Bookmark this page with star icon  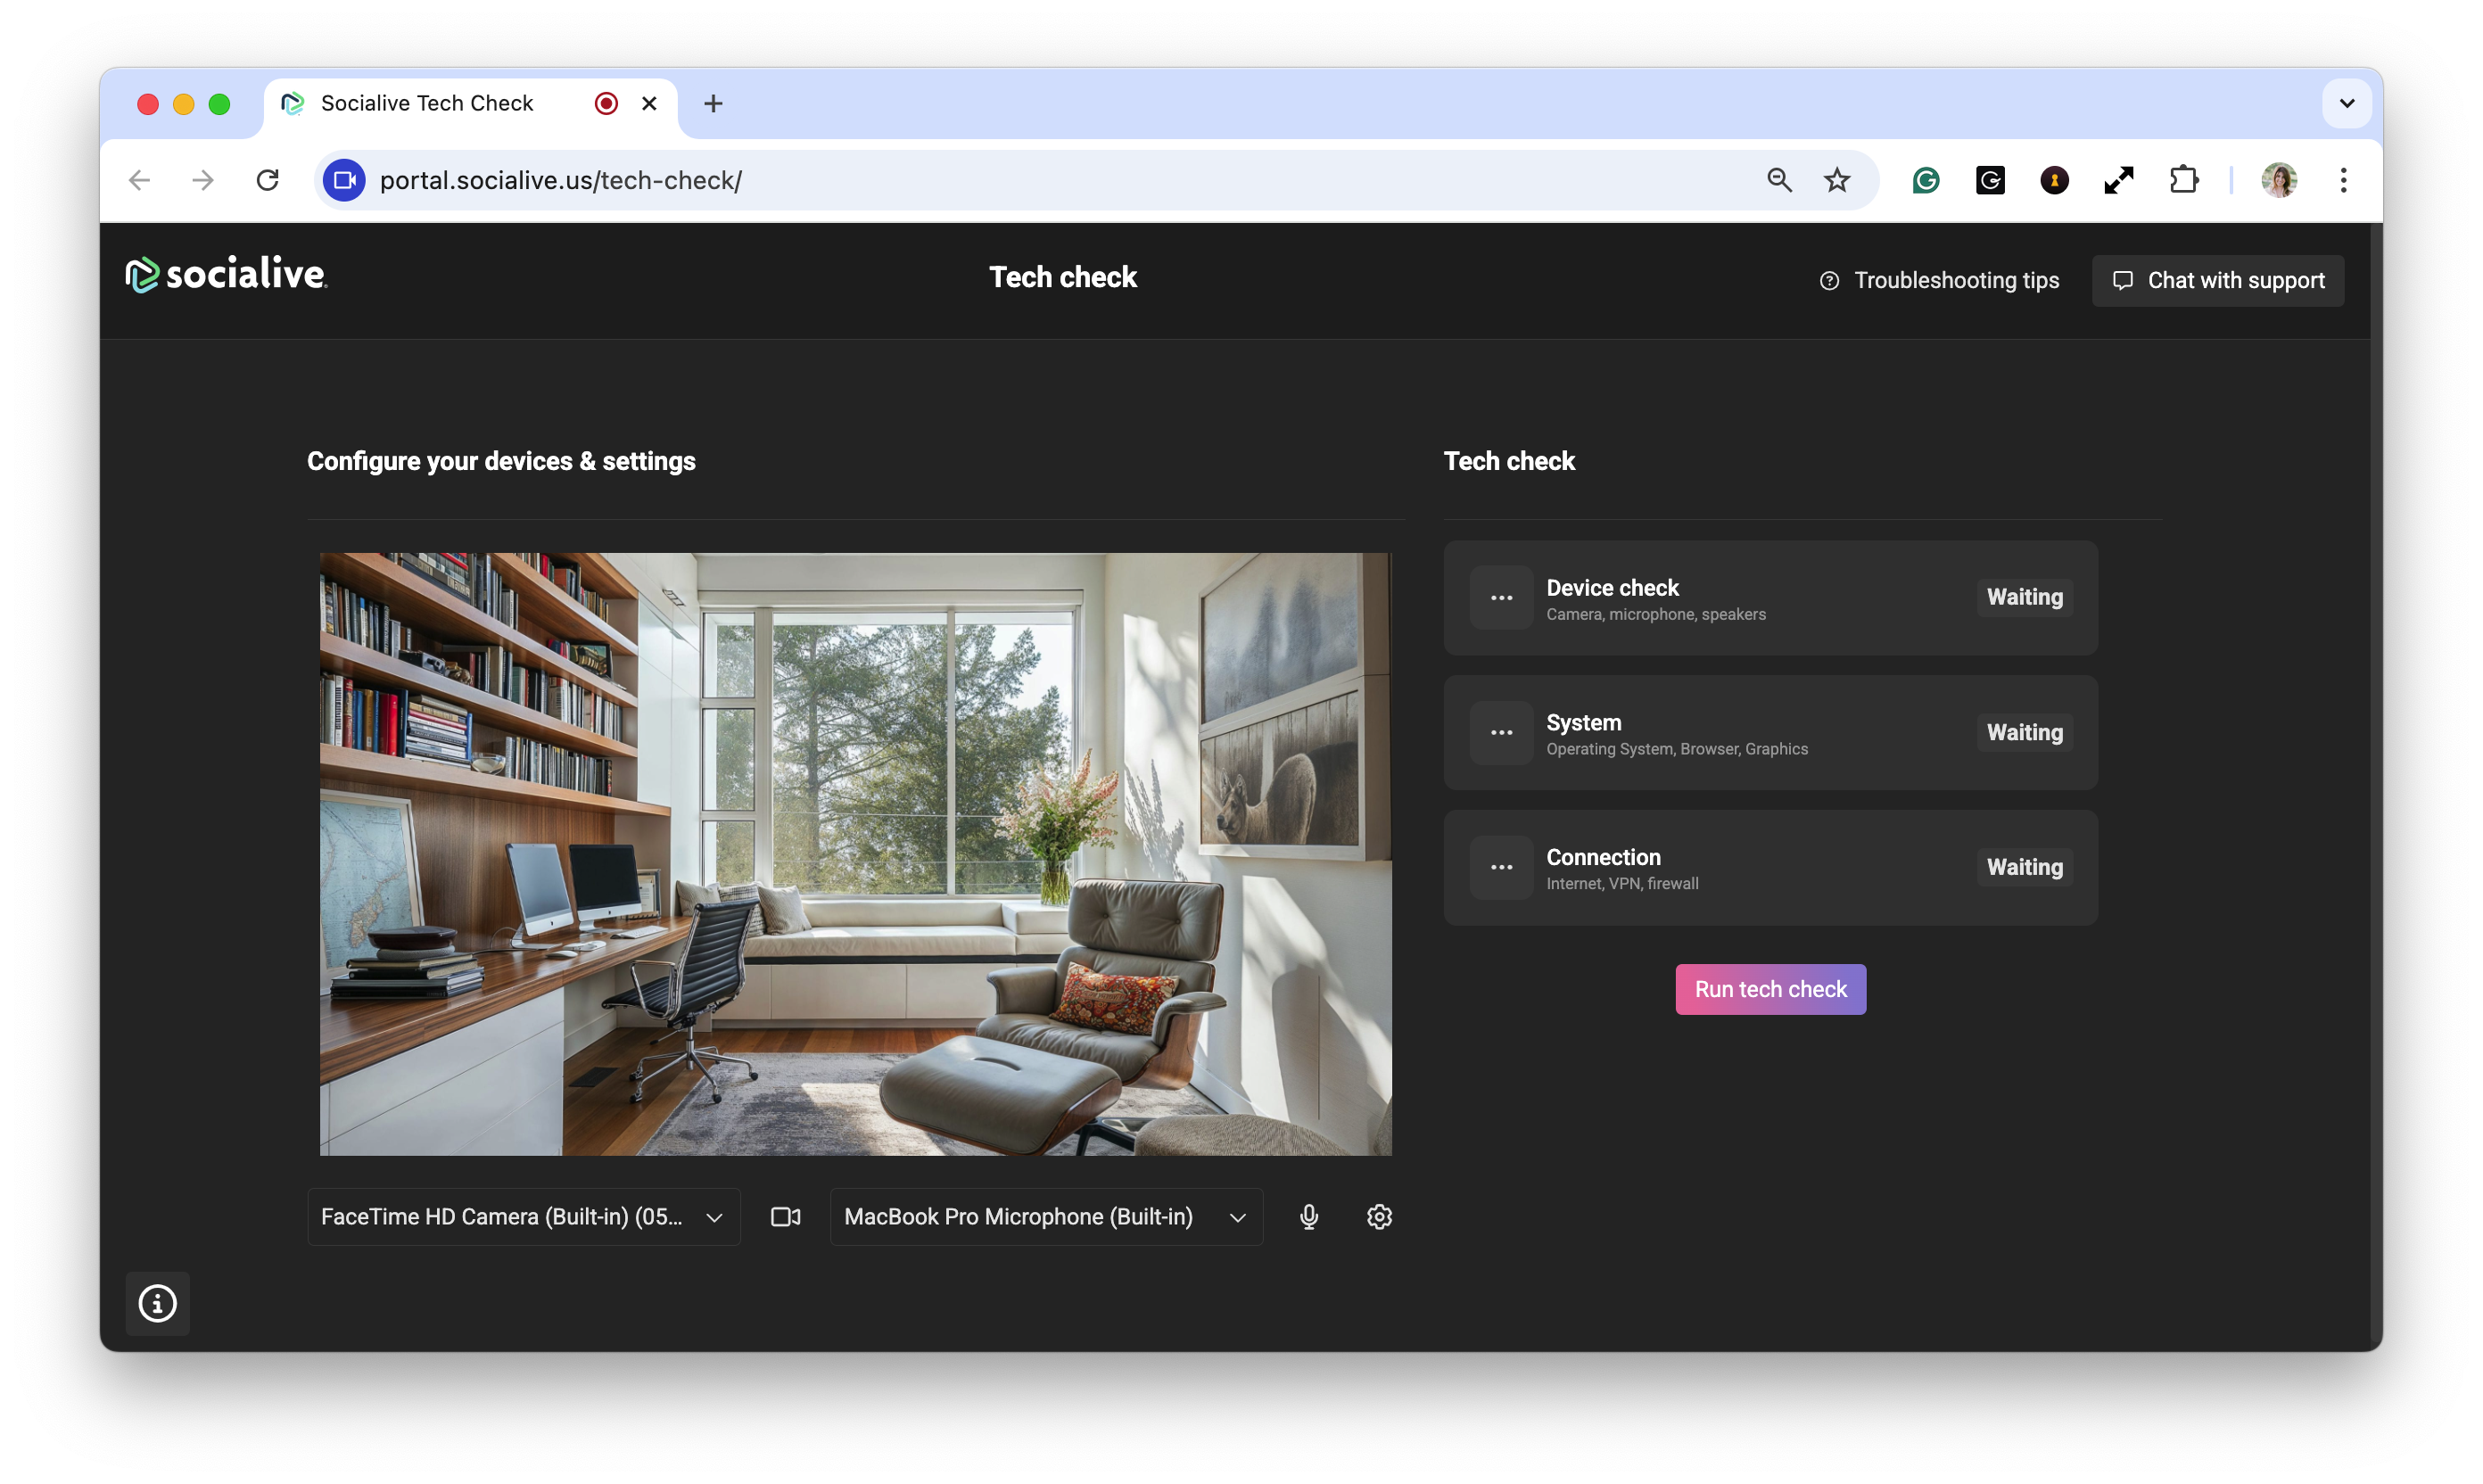[1836, 180]
